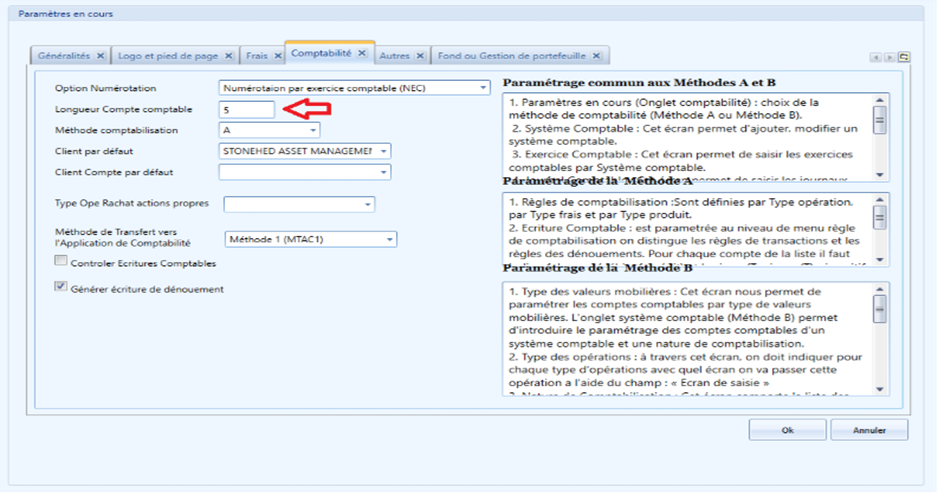This screenshot has width=938, height=492.
Task: Click the Longueur Compte comptable input field
Action: pyautogui.click(x=247, y=110)
